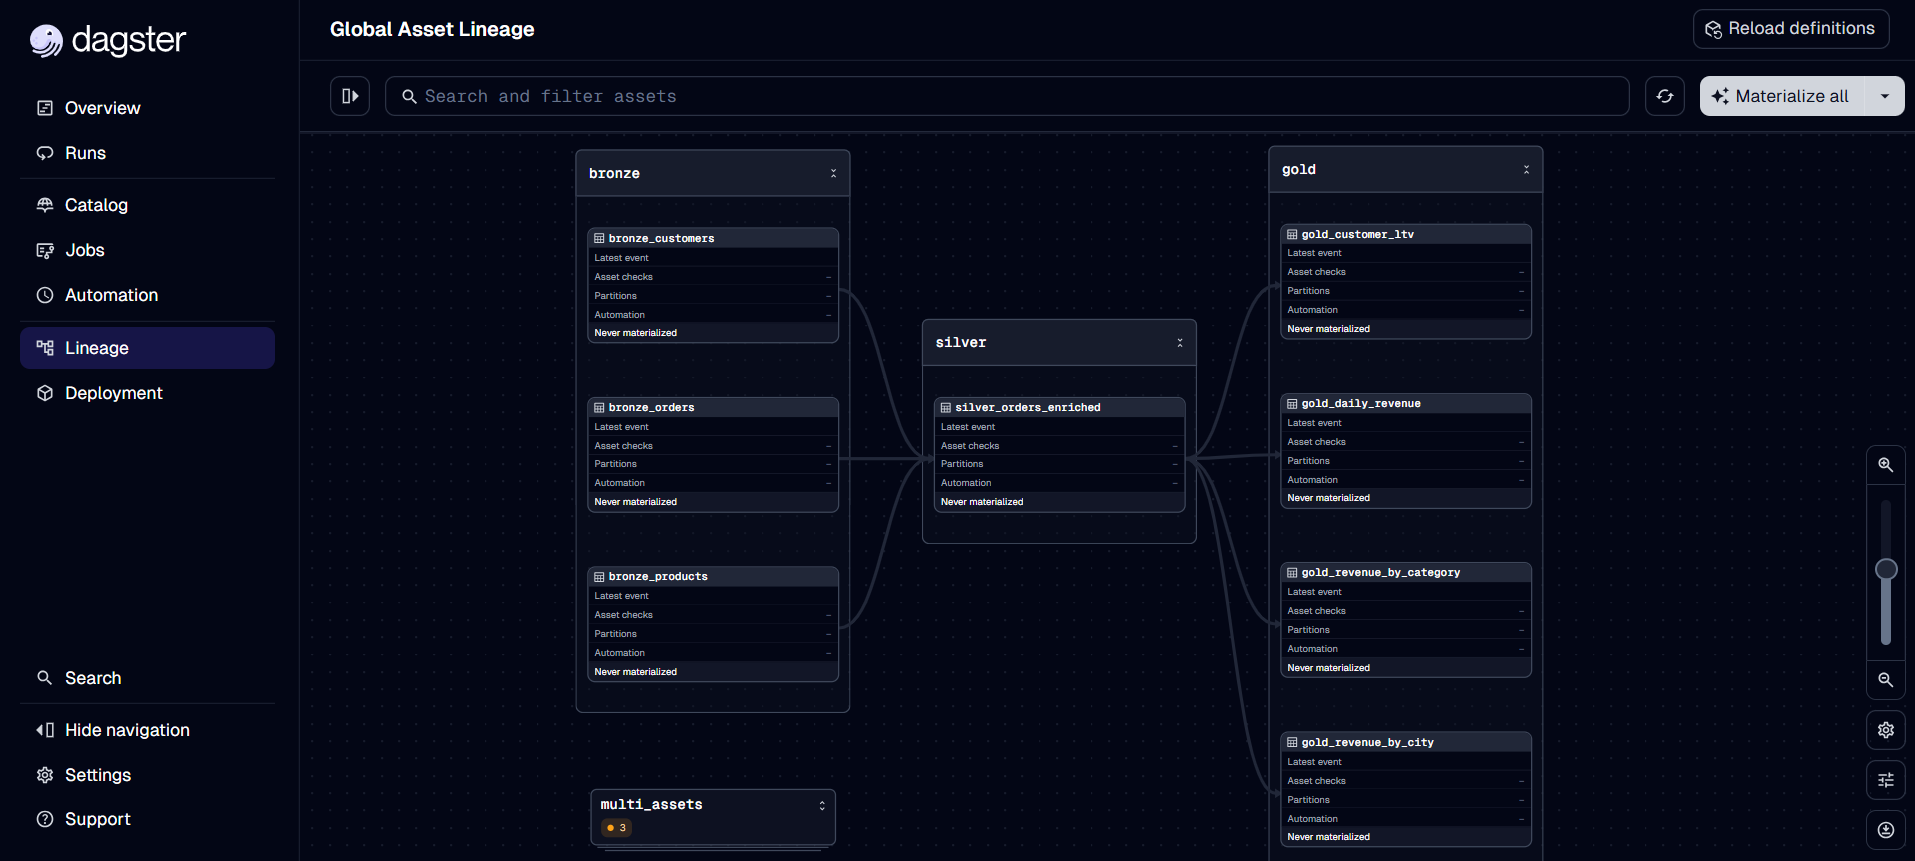Open the Materialize all dropdown arrow
The height and width of the screenshot is (861, 1915).
(x=1884, y=96)
